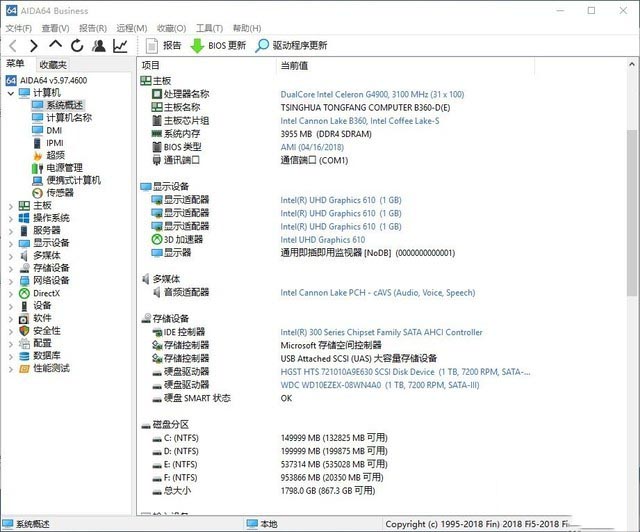640x532 pixels.
Task: Select the 超频 flame icon item
Action: (49, 156)
